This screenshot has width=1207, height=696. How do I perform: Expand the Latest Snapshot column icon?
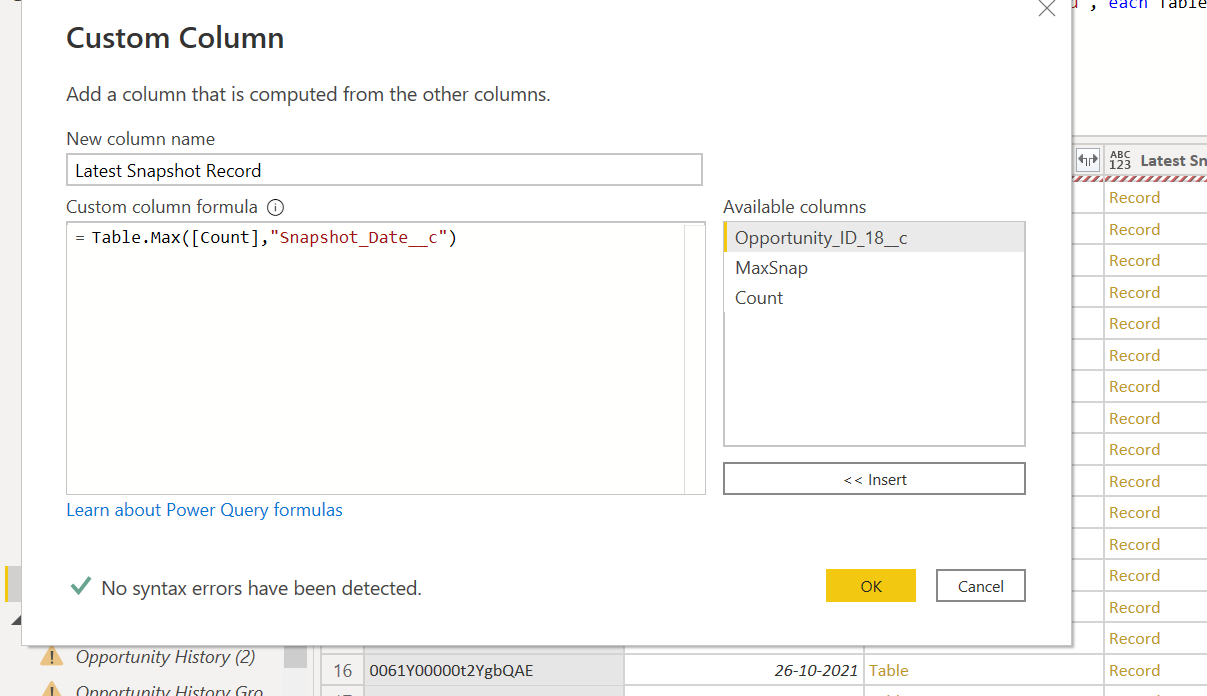pyautogui.click(x=1087, y=160)
